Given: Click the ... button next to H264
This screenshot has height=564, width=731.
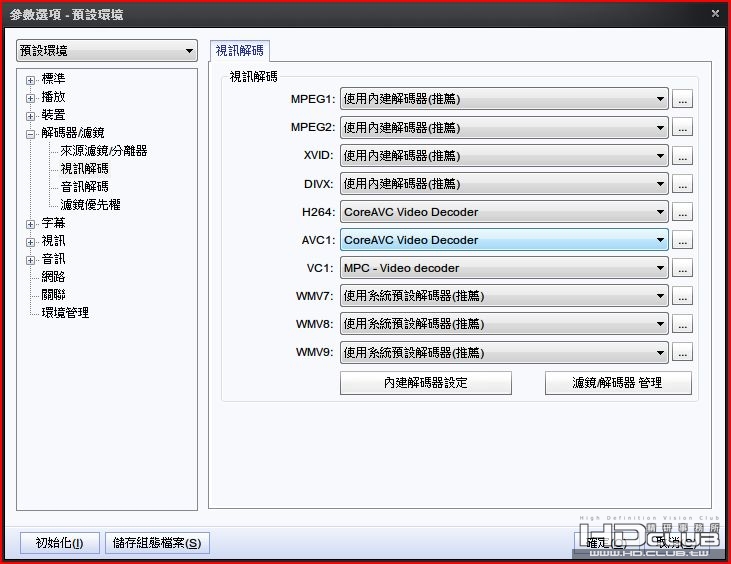Looking at the screenshot, I should 682,212.
